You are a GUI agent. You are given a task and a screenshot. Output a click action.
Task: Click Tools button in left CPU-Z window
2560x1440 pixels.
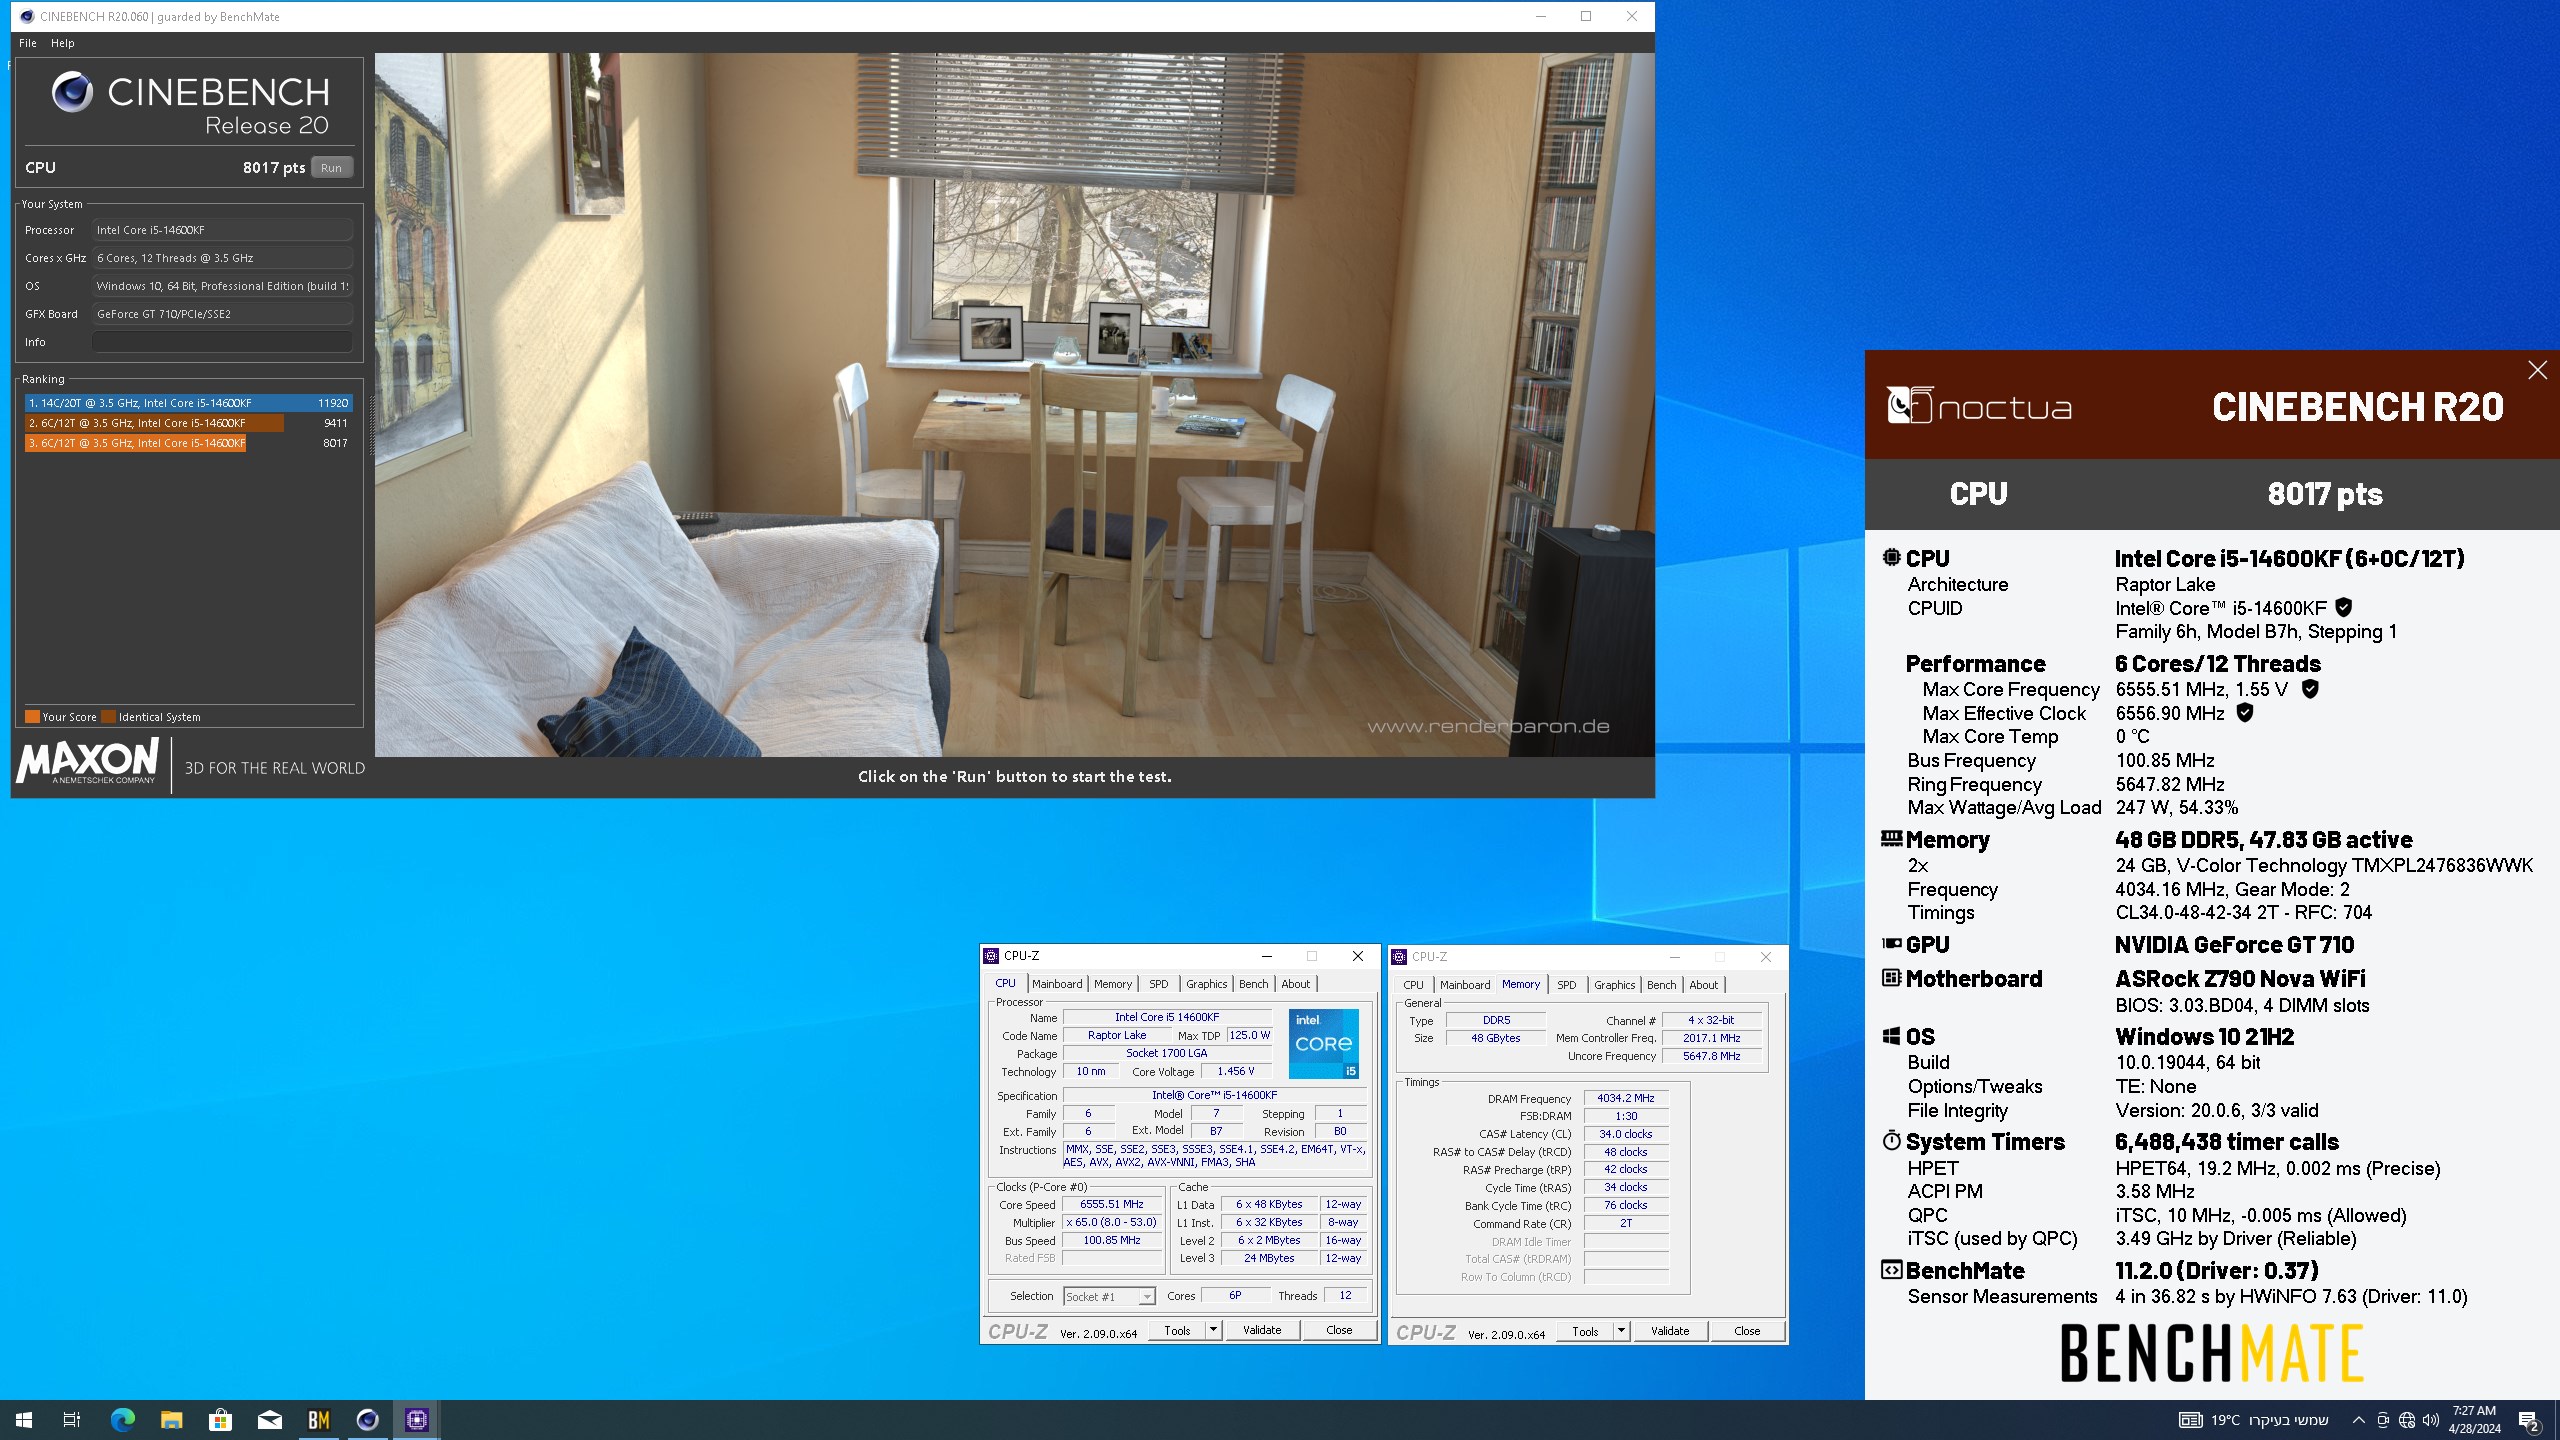pos(1177,1330)
